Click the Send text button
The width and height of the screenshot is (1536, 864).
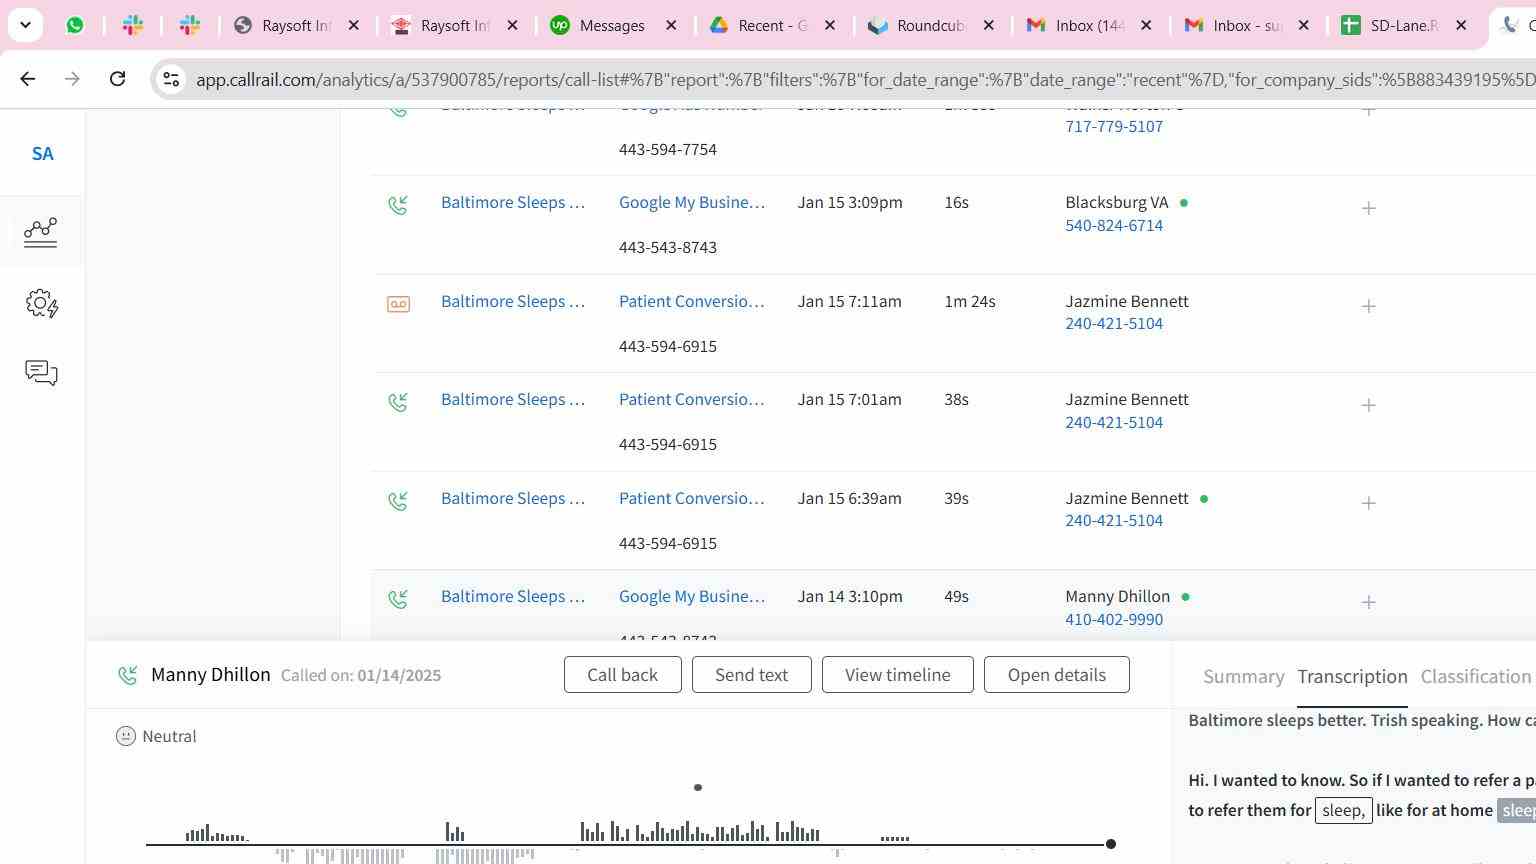click(752, 675)
